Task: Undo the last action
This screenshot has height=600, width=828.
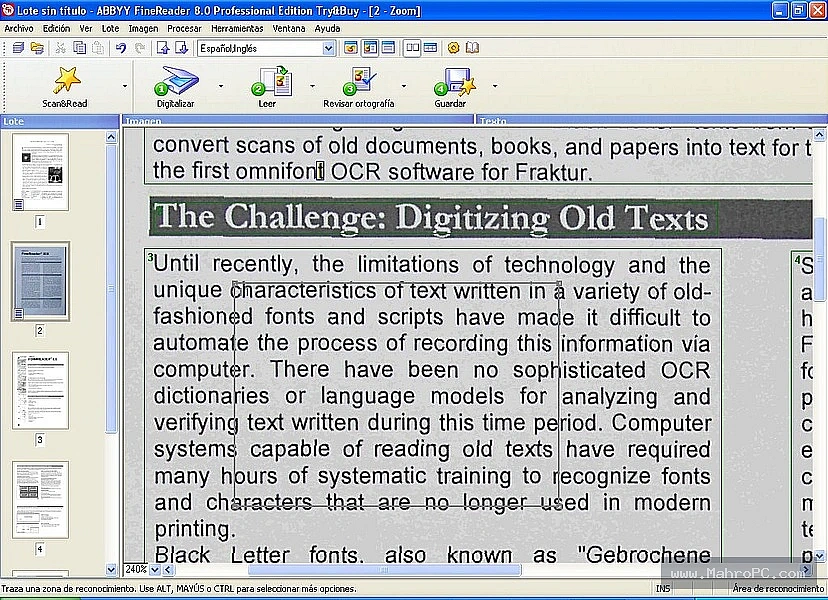Action: pyautogui.click(x=121, y=48)
